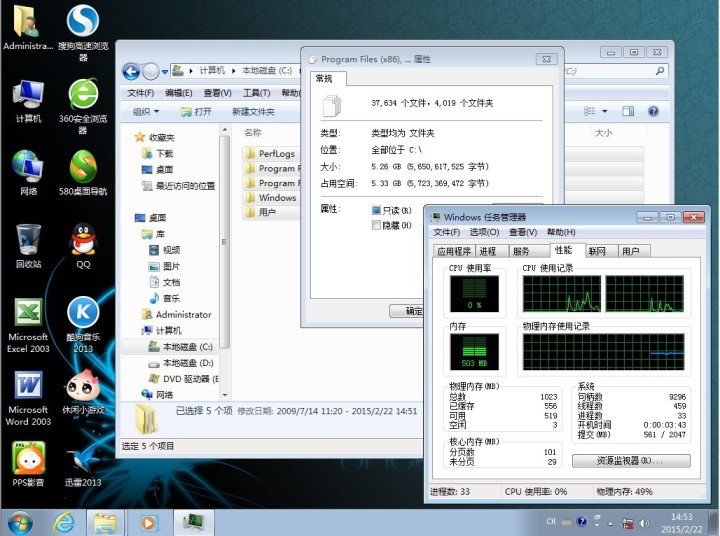
Task: Open the 组织 dropdown in Explorer toolbar
Action: (x=146, y=112)
